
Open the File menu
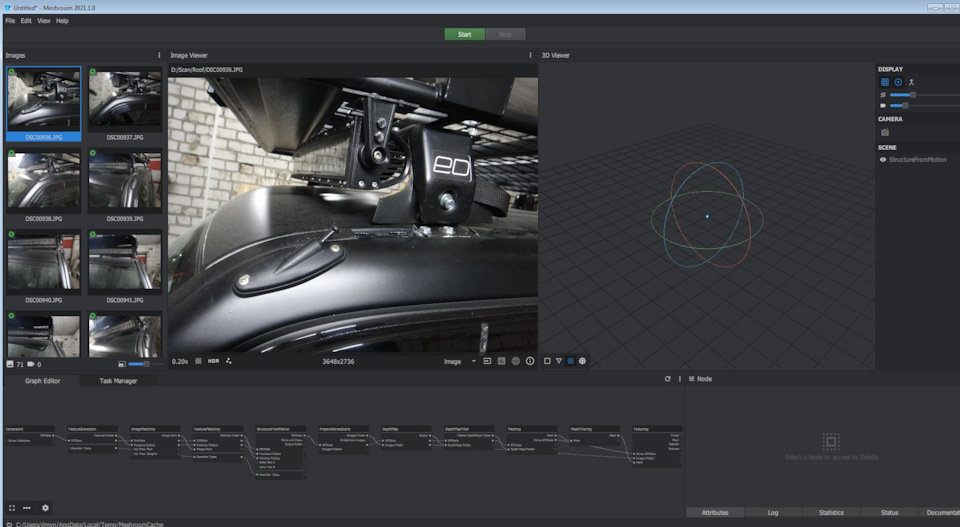click(10, 21)
